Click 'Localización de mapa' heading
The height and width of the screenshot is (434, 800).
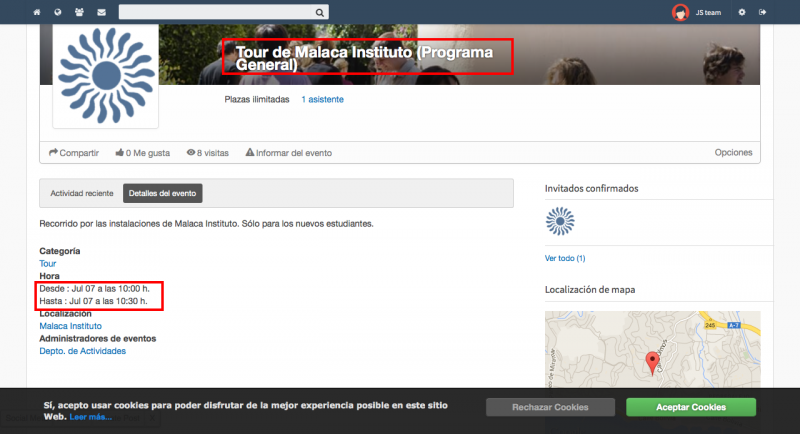point(590,290)
